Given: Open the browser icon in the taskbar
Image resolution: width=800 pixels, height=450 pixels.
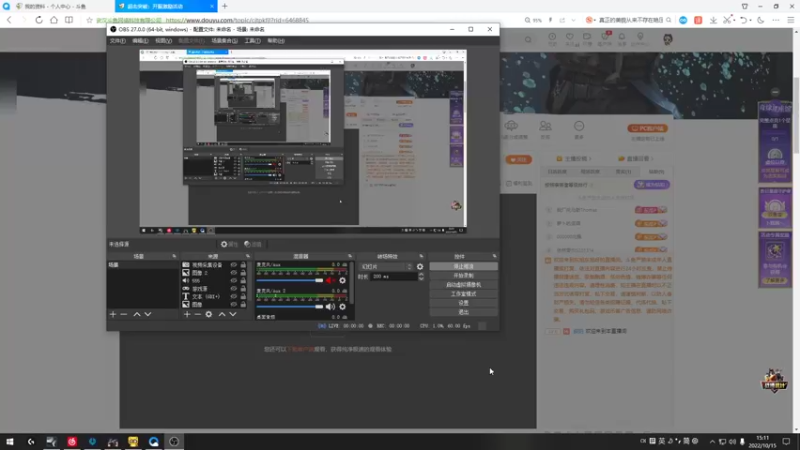Looking at the screenshot, I should [154, 441].
